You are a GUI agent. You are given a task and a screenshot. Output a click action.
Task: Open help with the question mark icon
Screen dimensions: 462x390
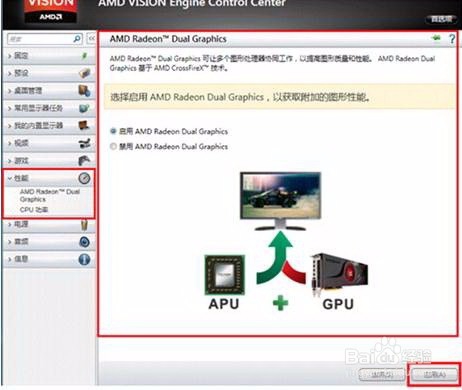[452, 39]
